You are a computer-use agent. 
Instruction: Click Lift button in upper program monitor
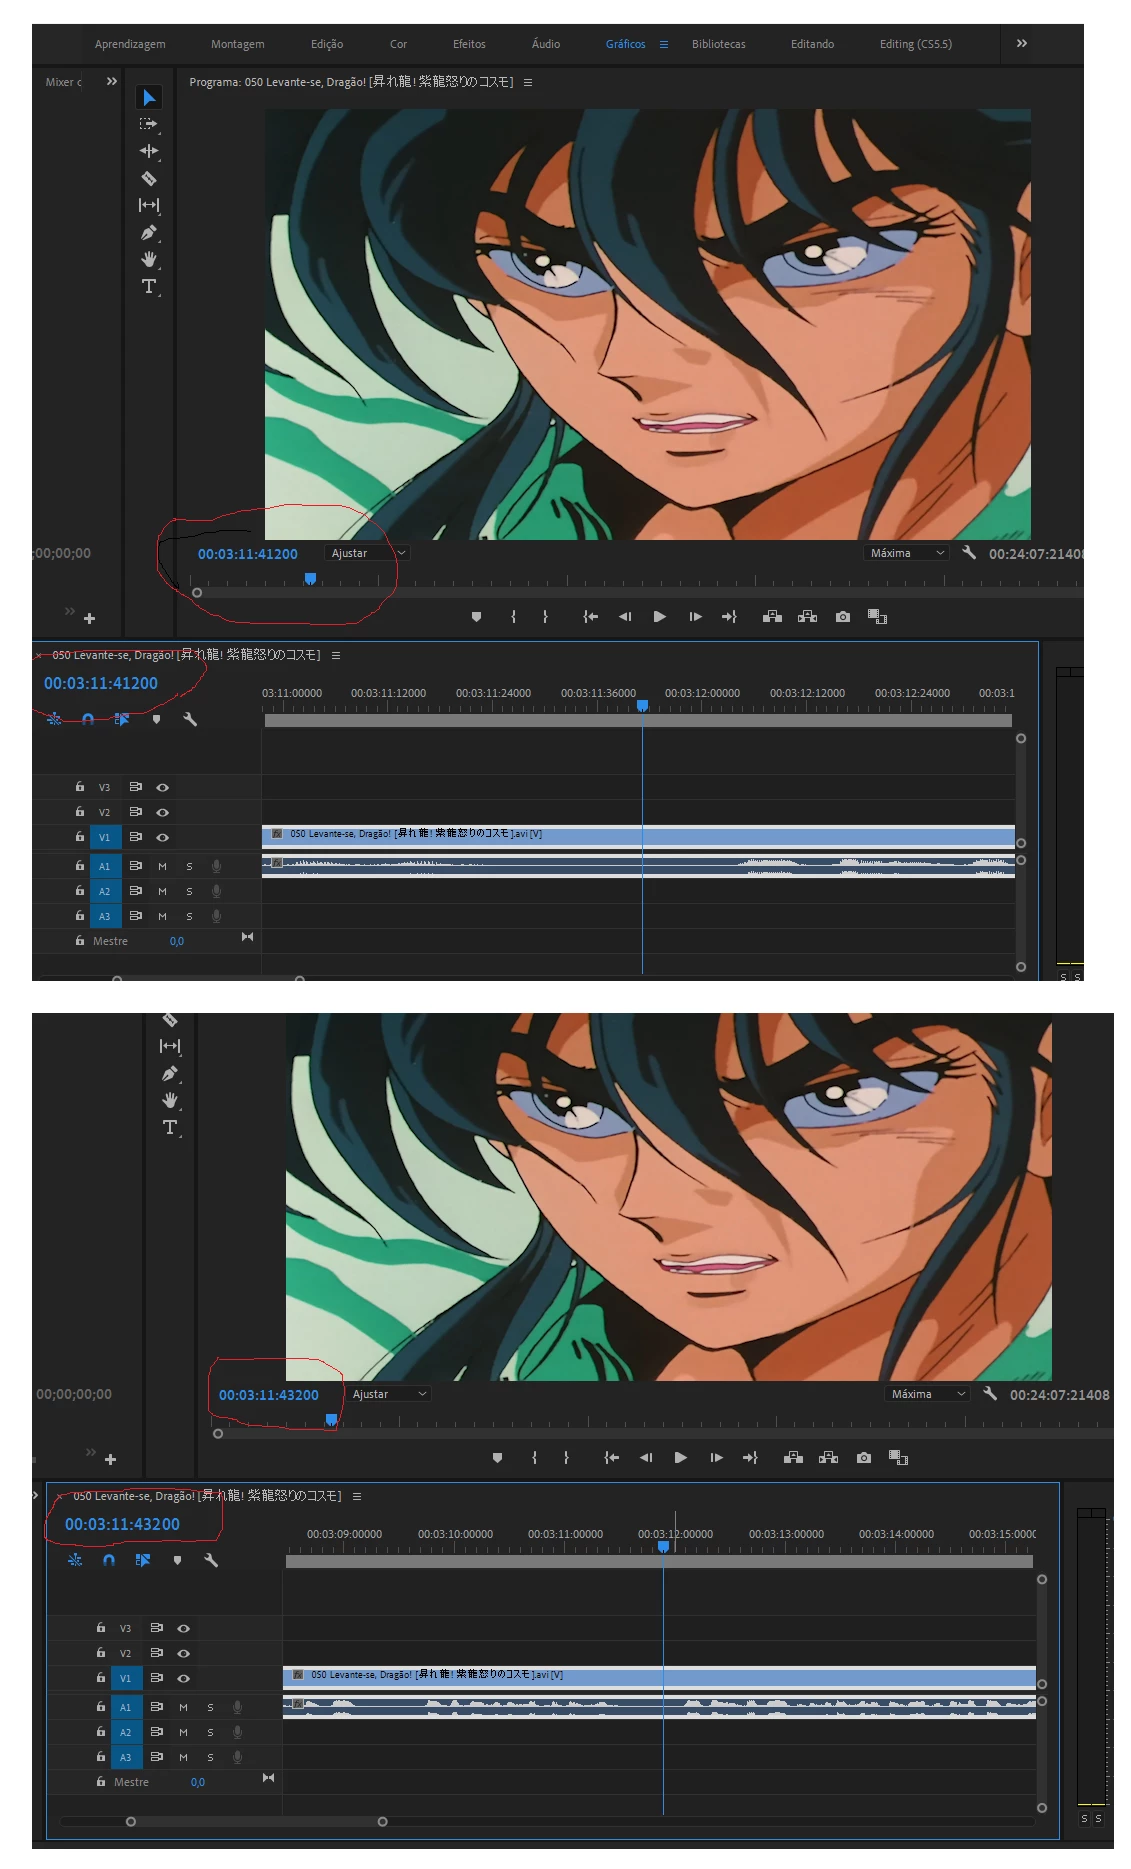[772, 617]
